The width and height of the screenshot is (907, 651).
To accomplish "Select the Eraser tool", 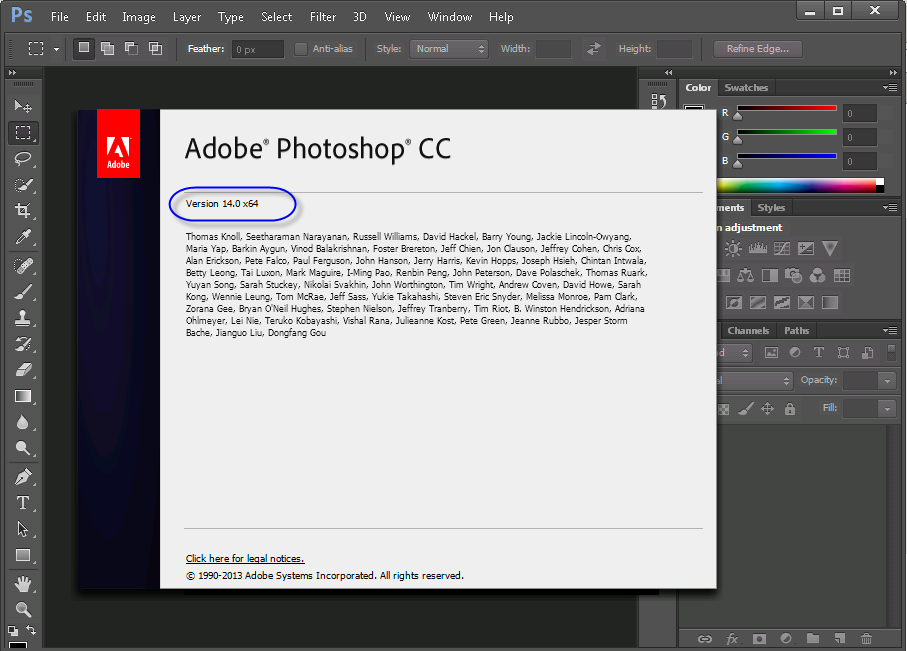I will (x=23, y=370).
